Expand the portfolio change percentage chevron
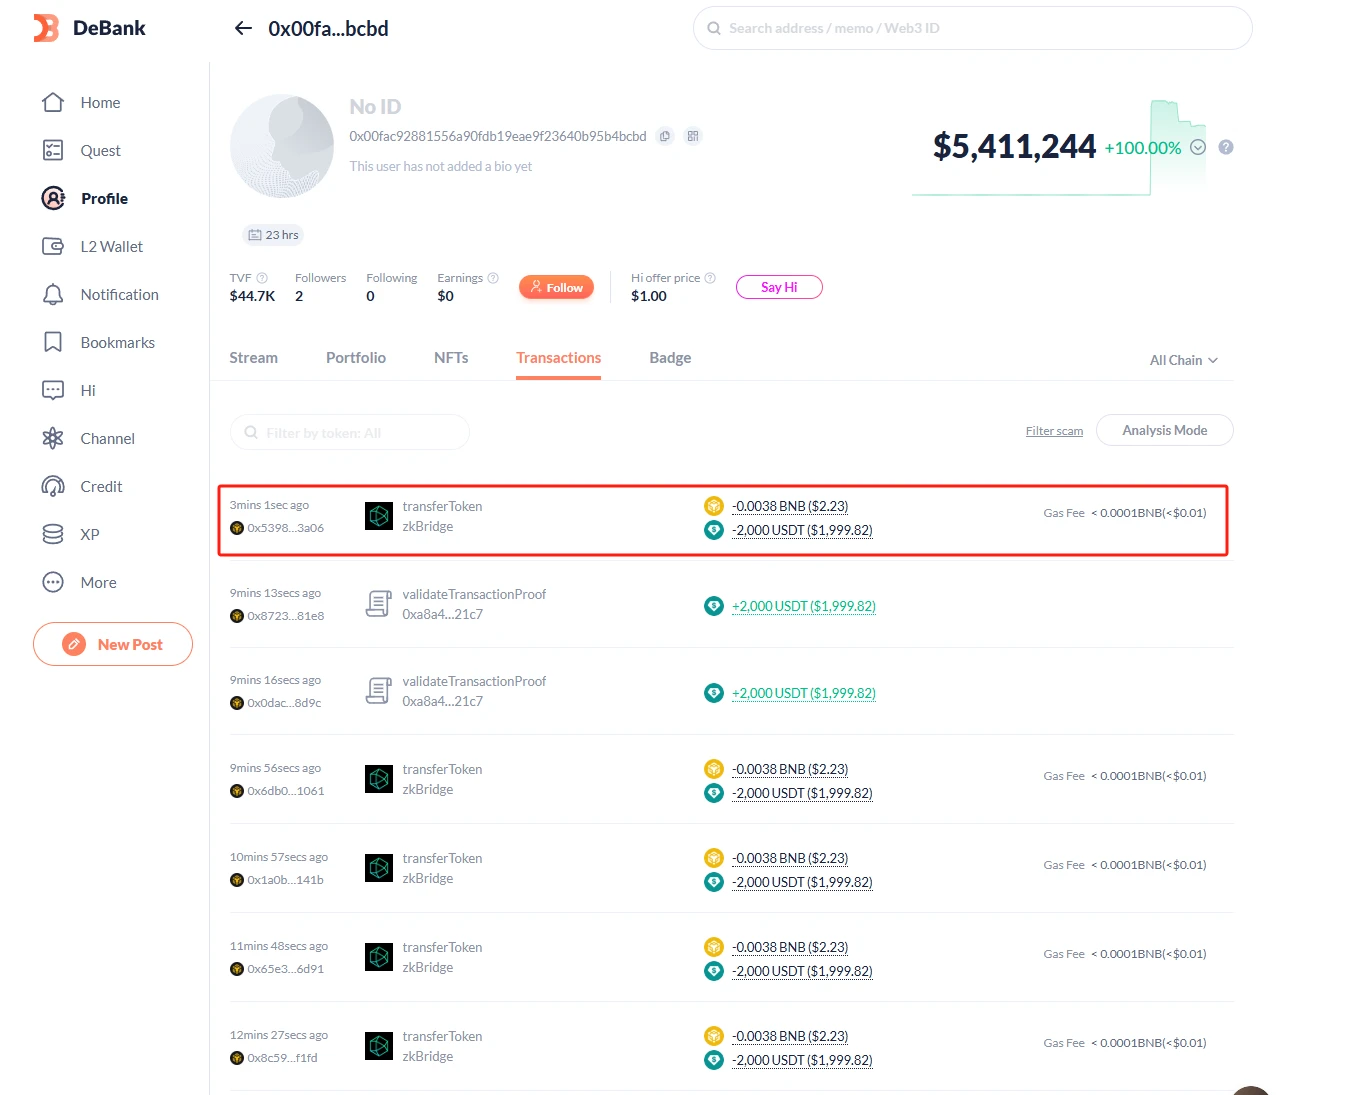Viewport: 1369px width, 1095px height. click(x=1198, y=147)
